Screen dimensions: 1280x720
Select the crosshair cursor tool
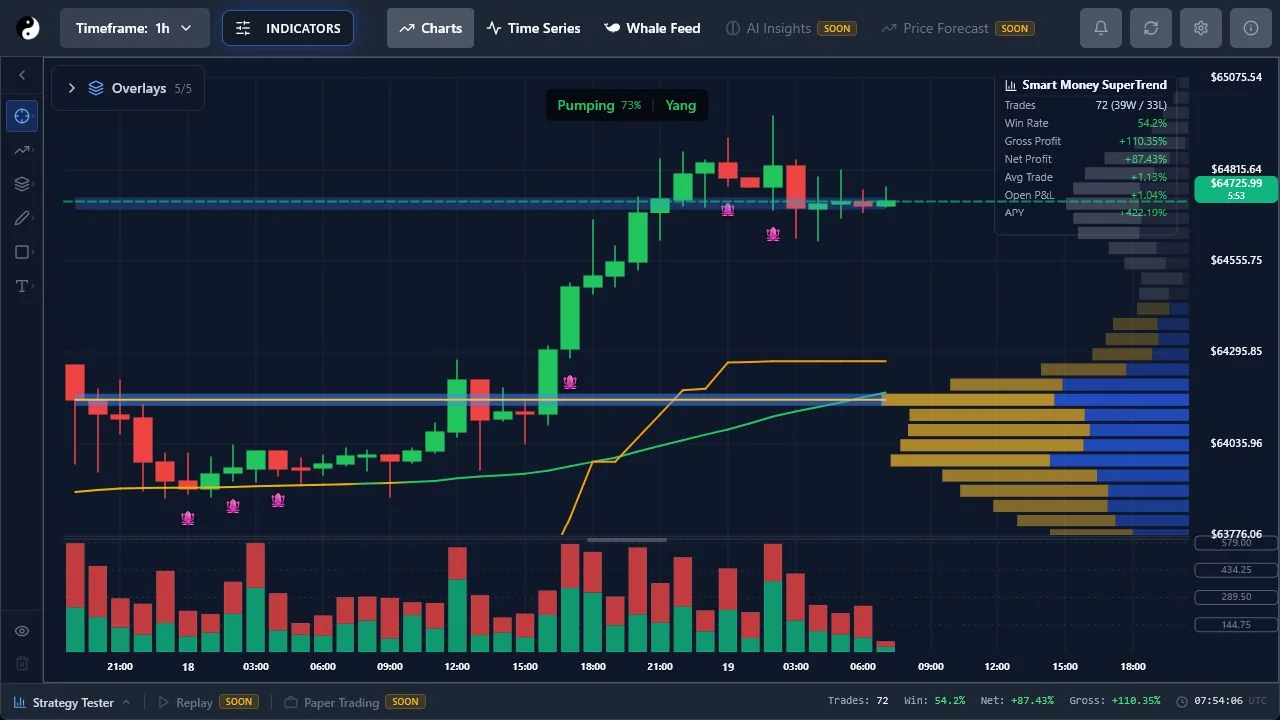(22, 116)
